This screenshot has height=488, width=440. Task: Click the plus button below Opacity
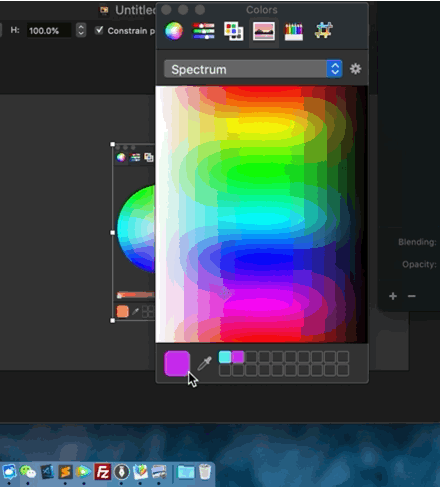pyautogui.click(x=393, y=296)
